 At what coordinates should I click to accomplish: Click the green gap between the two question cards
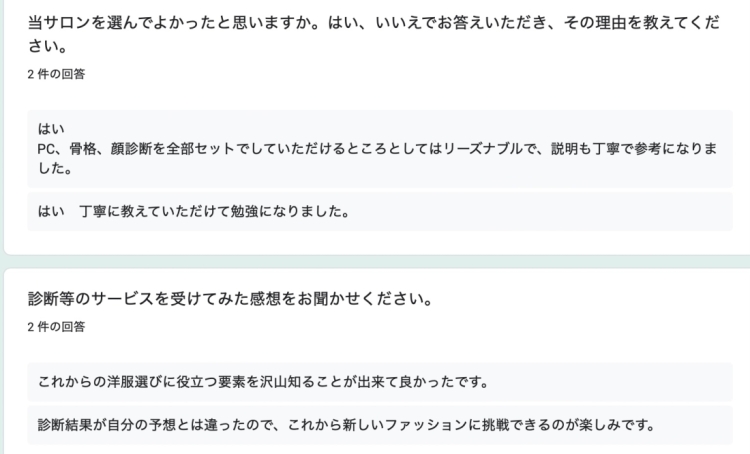point(375,261)
